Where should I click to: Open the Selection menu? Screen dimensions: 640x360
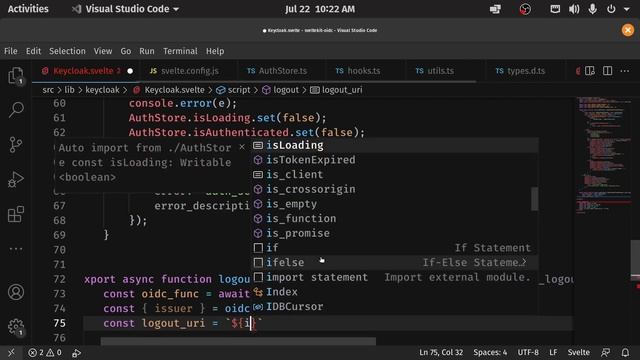tap(67, 51)
